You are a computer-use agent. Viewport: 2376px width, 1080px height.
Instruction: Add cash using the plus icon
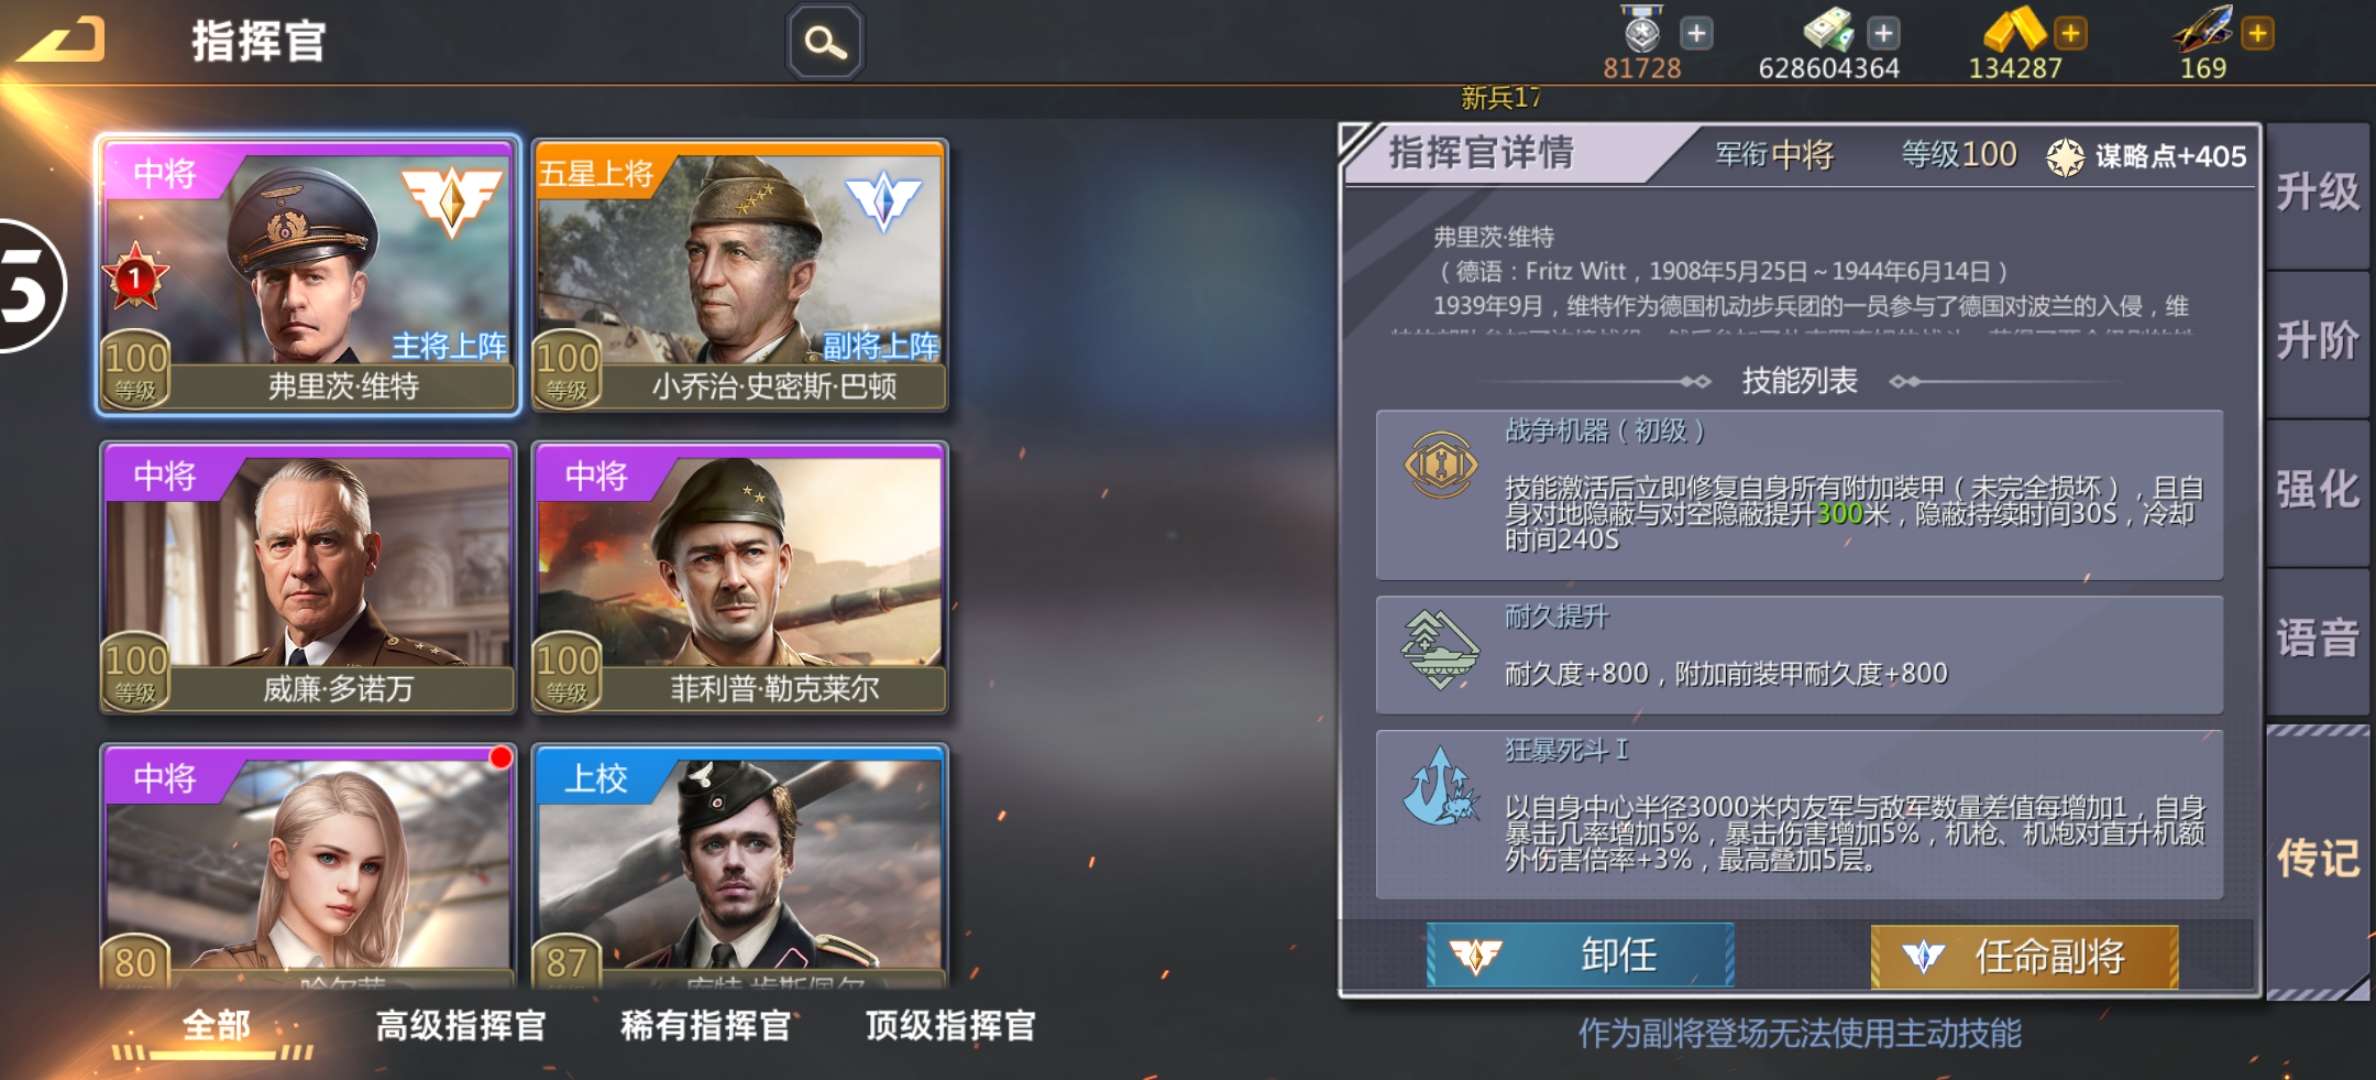tap(1883, 33)
